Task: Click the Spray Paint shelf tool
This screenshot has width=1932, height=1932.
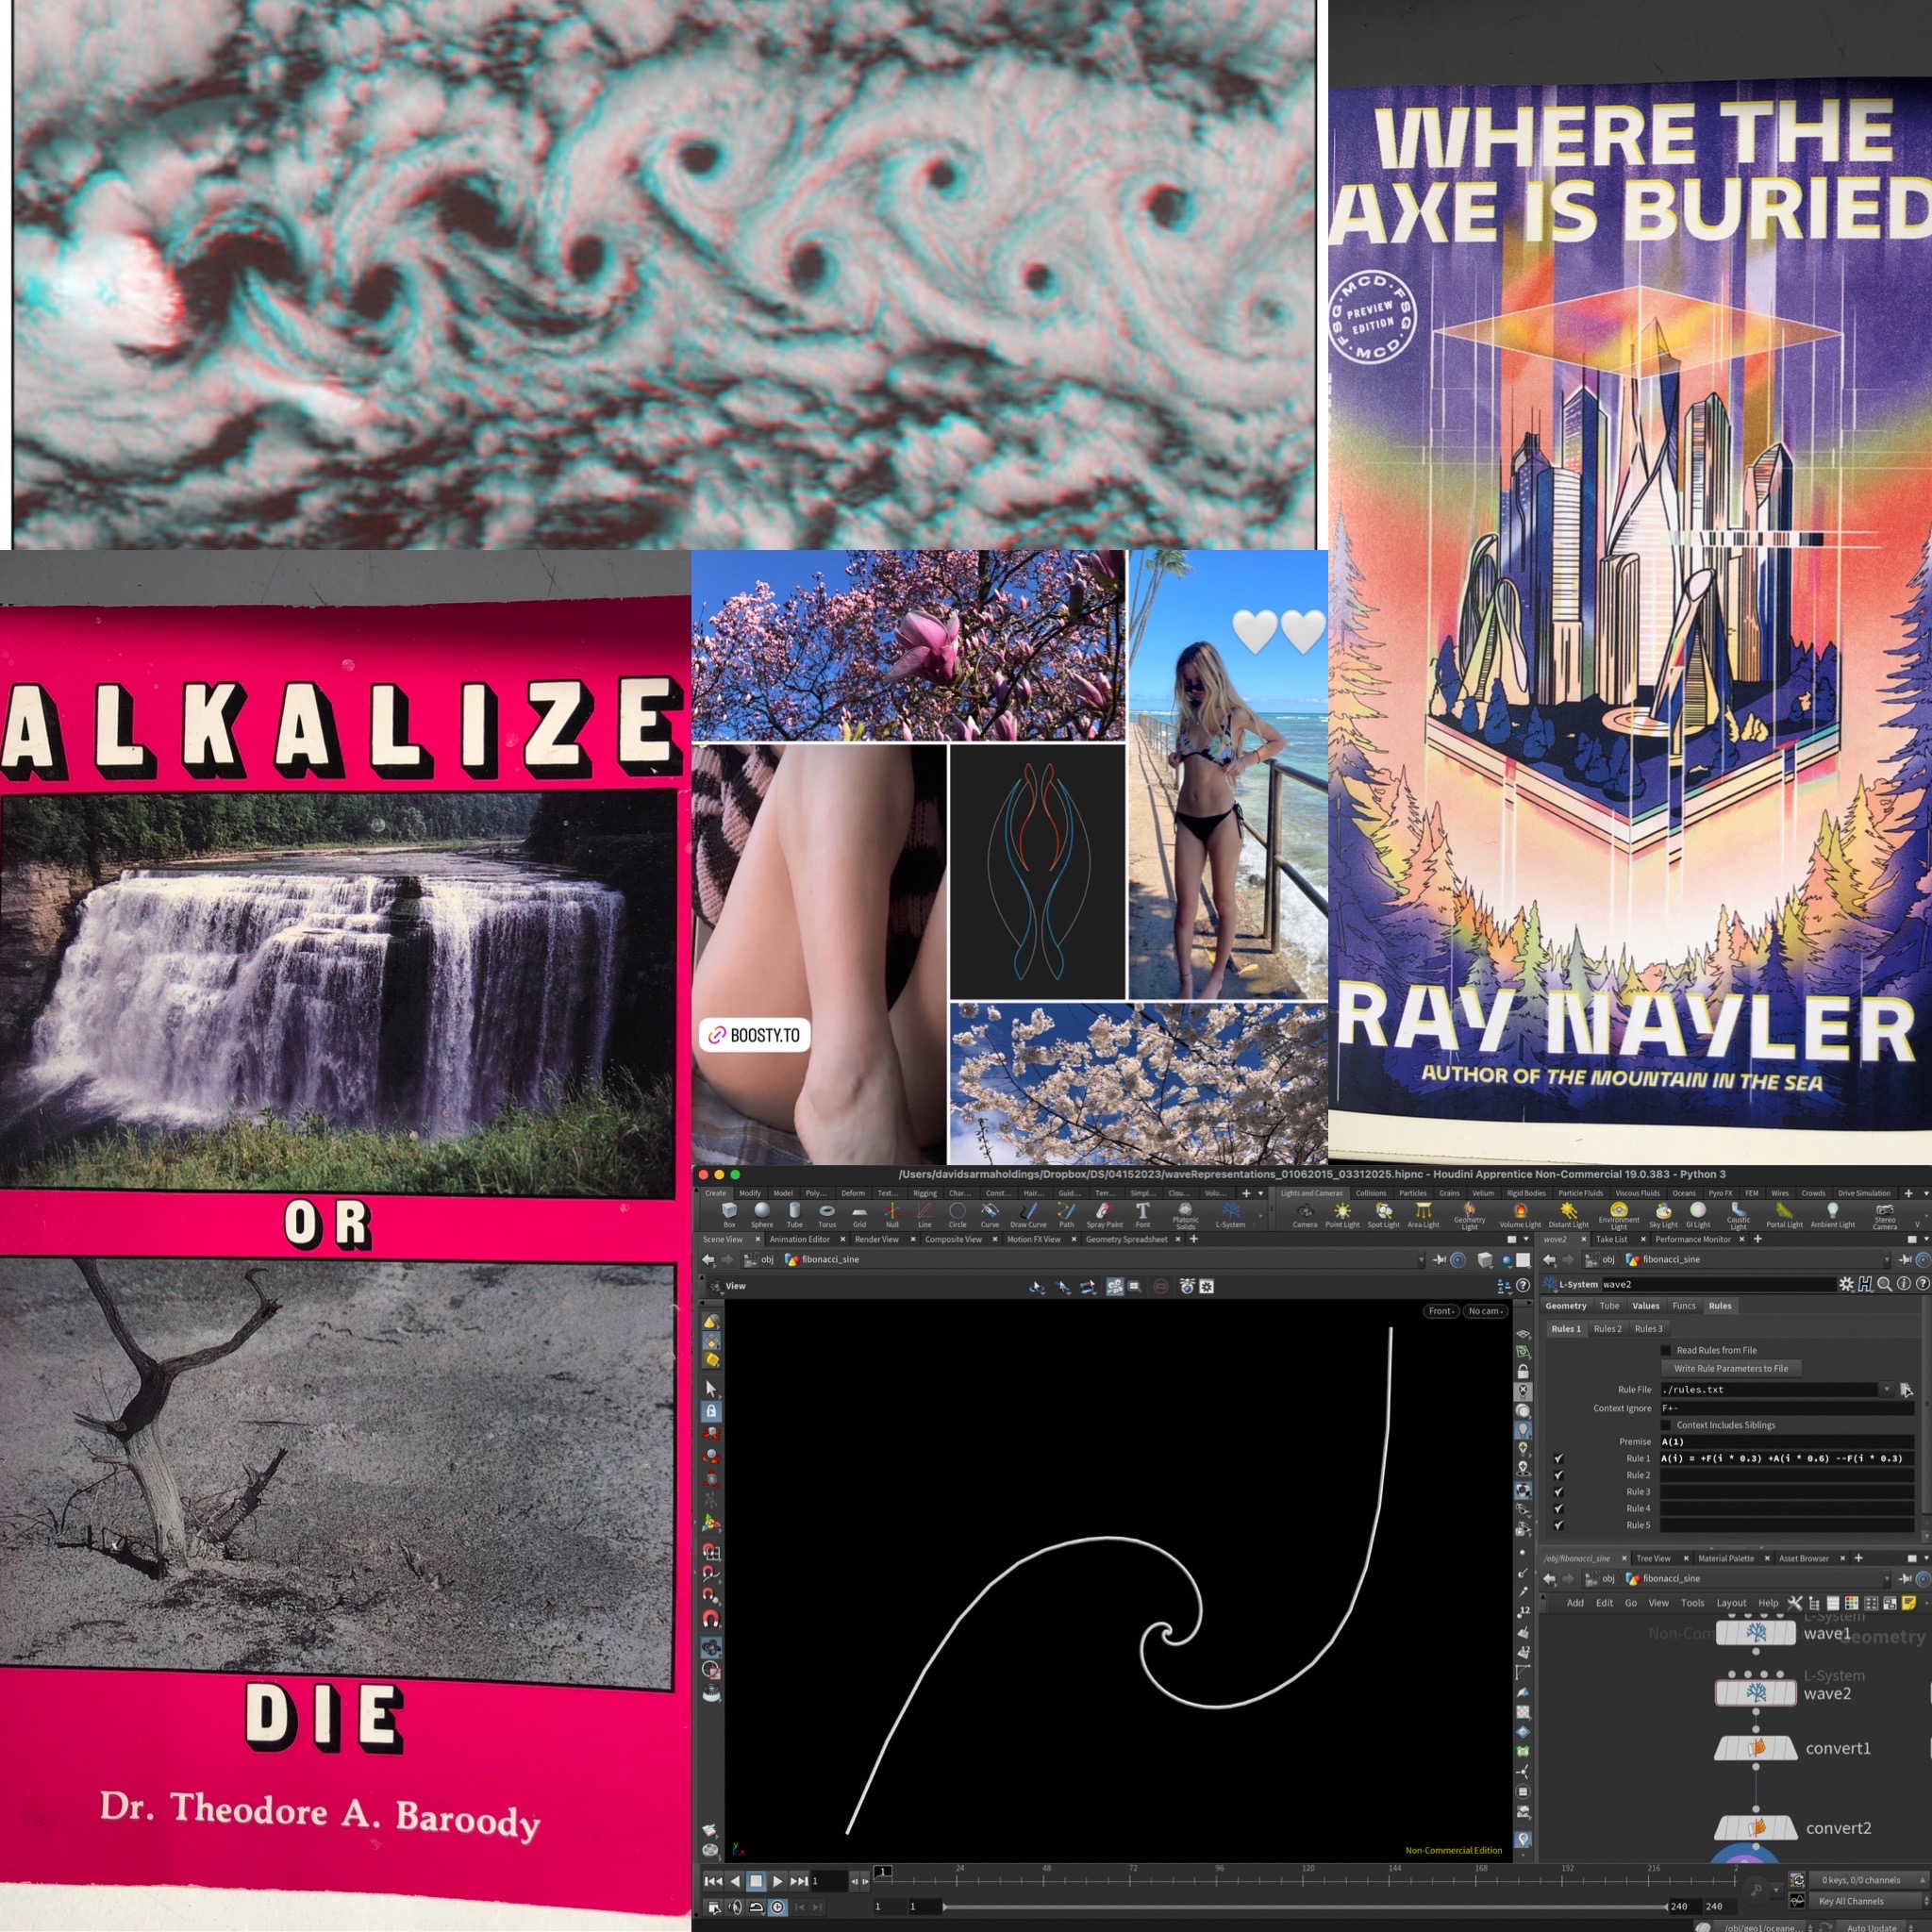Action: (1104, 1213)
